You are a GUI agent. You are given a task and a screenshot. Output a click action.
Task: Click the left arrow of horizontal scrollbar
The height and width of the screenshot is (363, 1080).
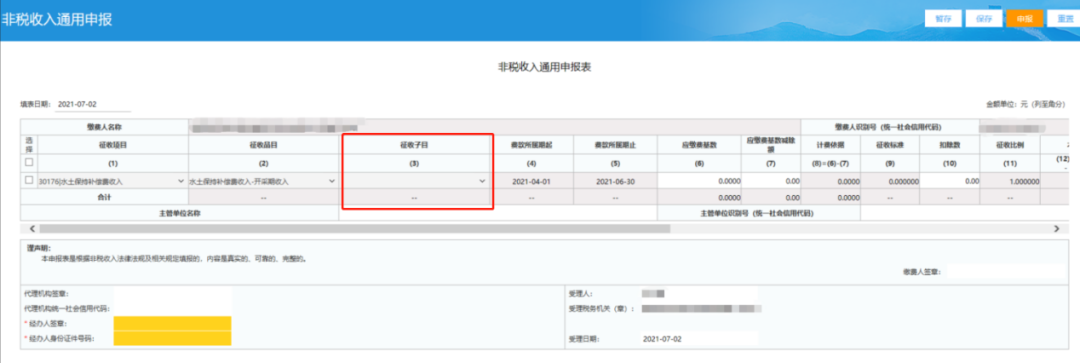[32, 228]
